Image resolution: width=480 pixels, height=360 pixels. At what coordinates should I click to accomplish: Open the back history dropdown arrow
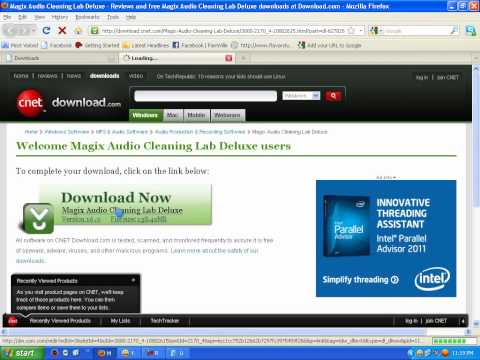(33, 31)
